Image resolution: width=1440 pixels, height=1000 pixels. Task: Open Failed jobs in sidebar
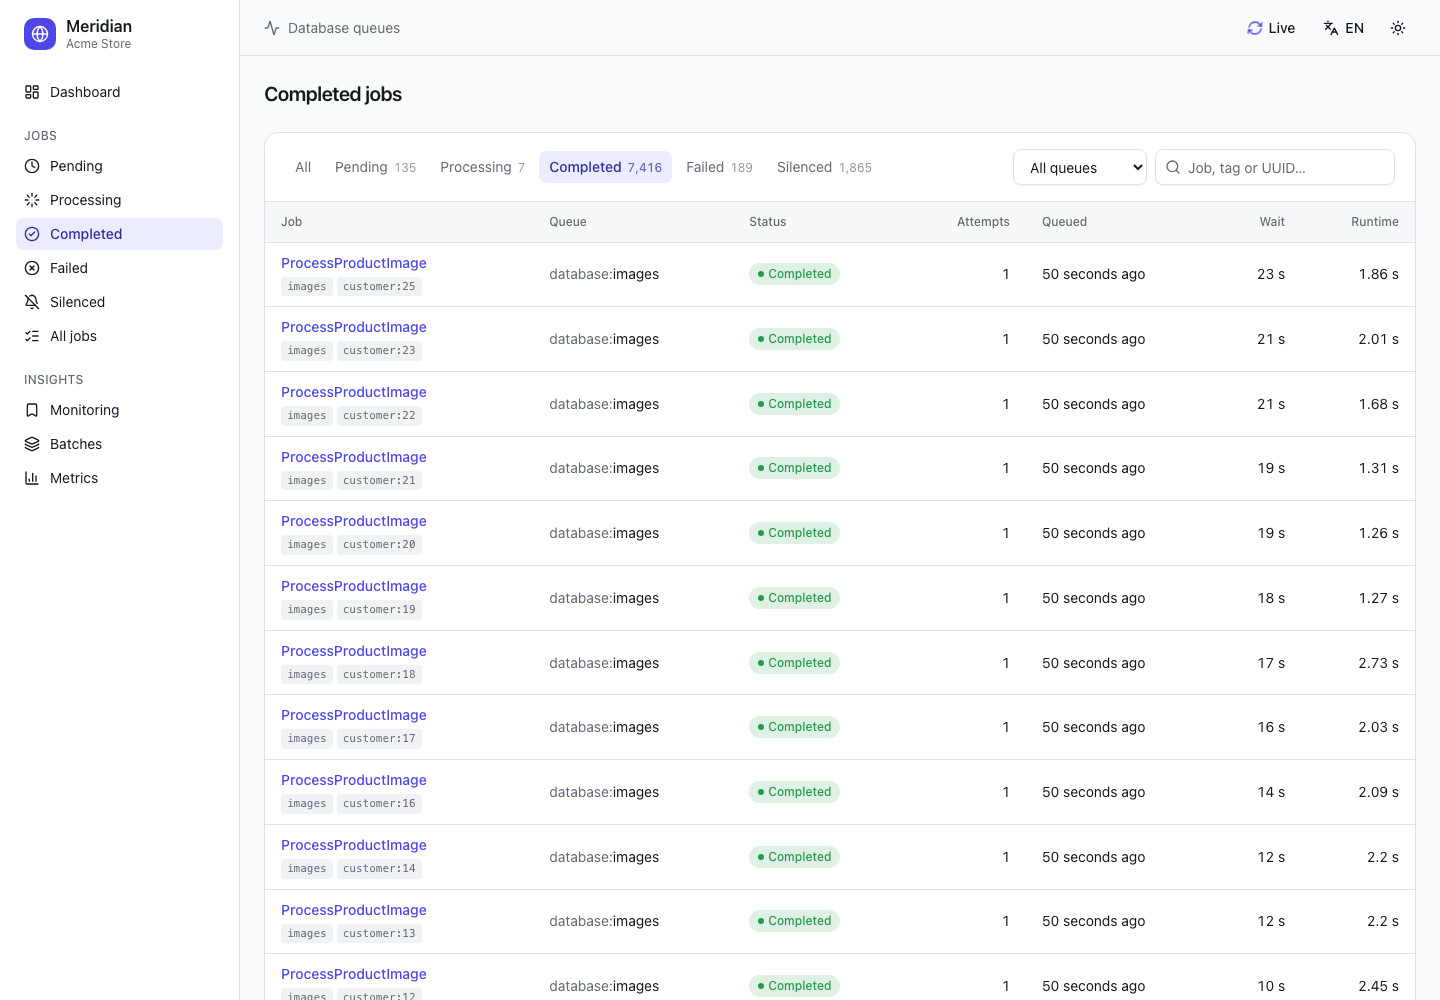click(x=119, y=268)
